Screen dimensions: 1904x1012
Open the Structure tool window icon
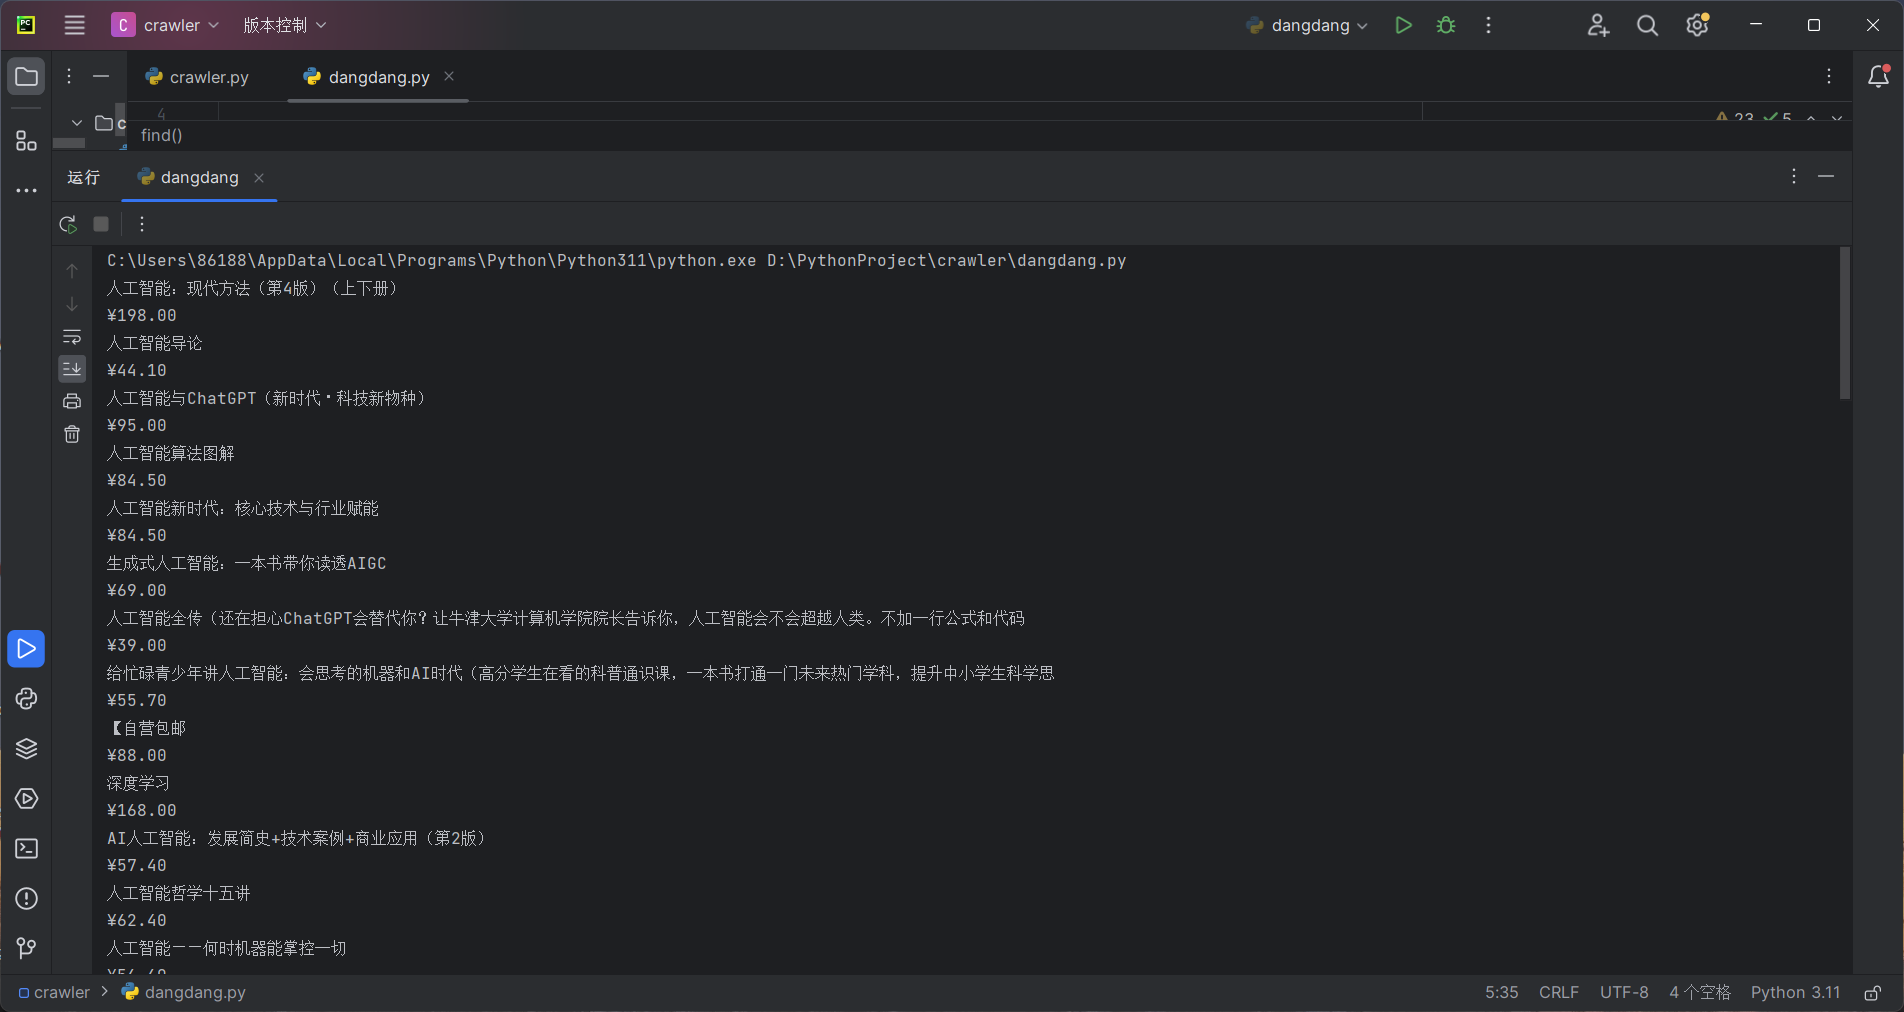(x=27, y=141)
